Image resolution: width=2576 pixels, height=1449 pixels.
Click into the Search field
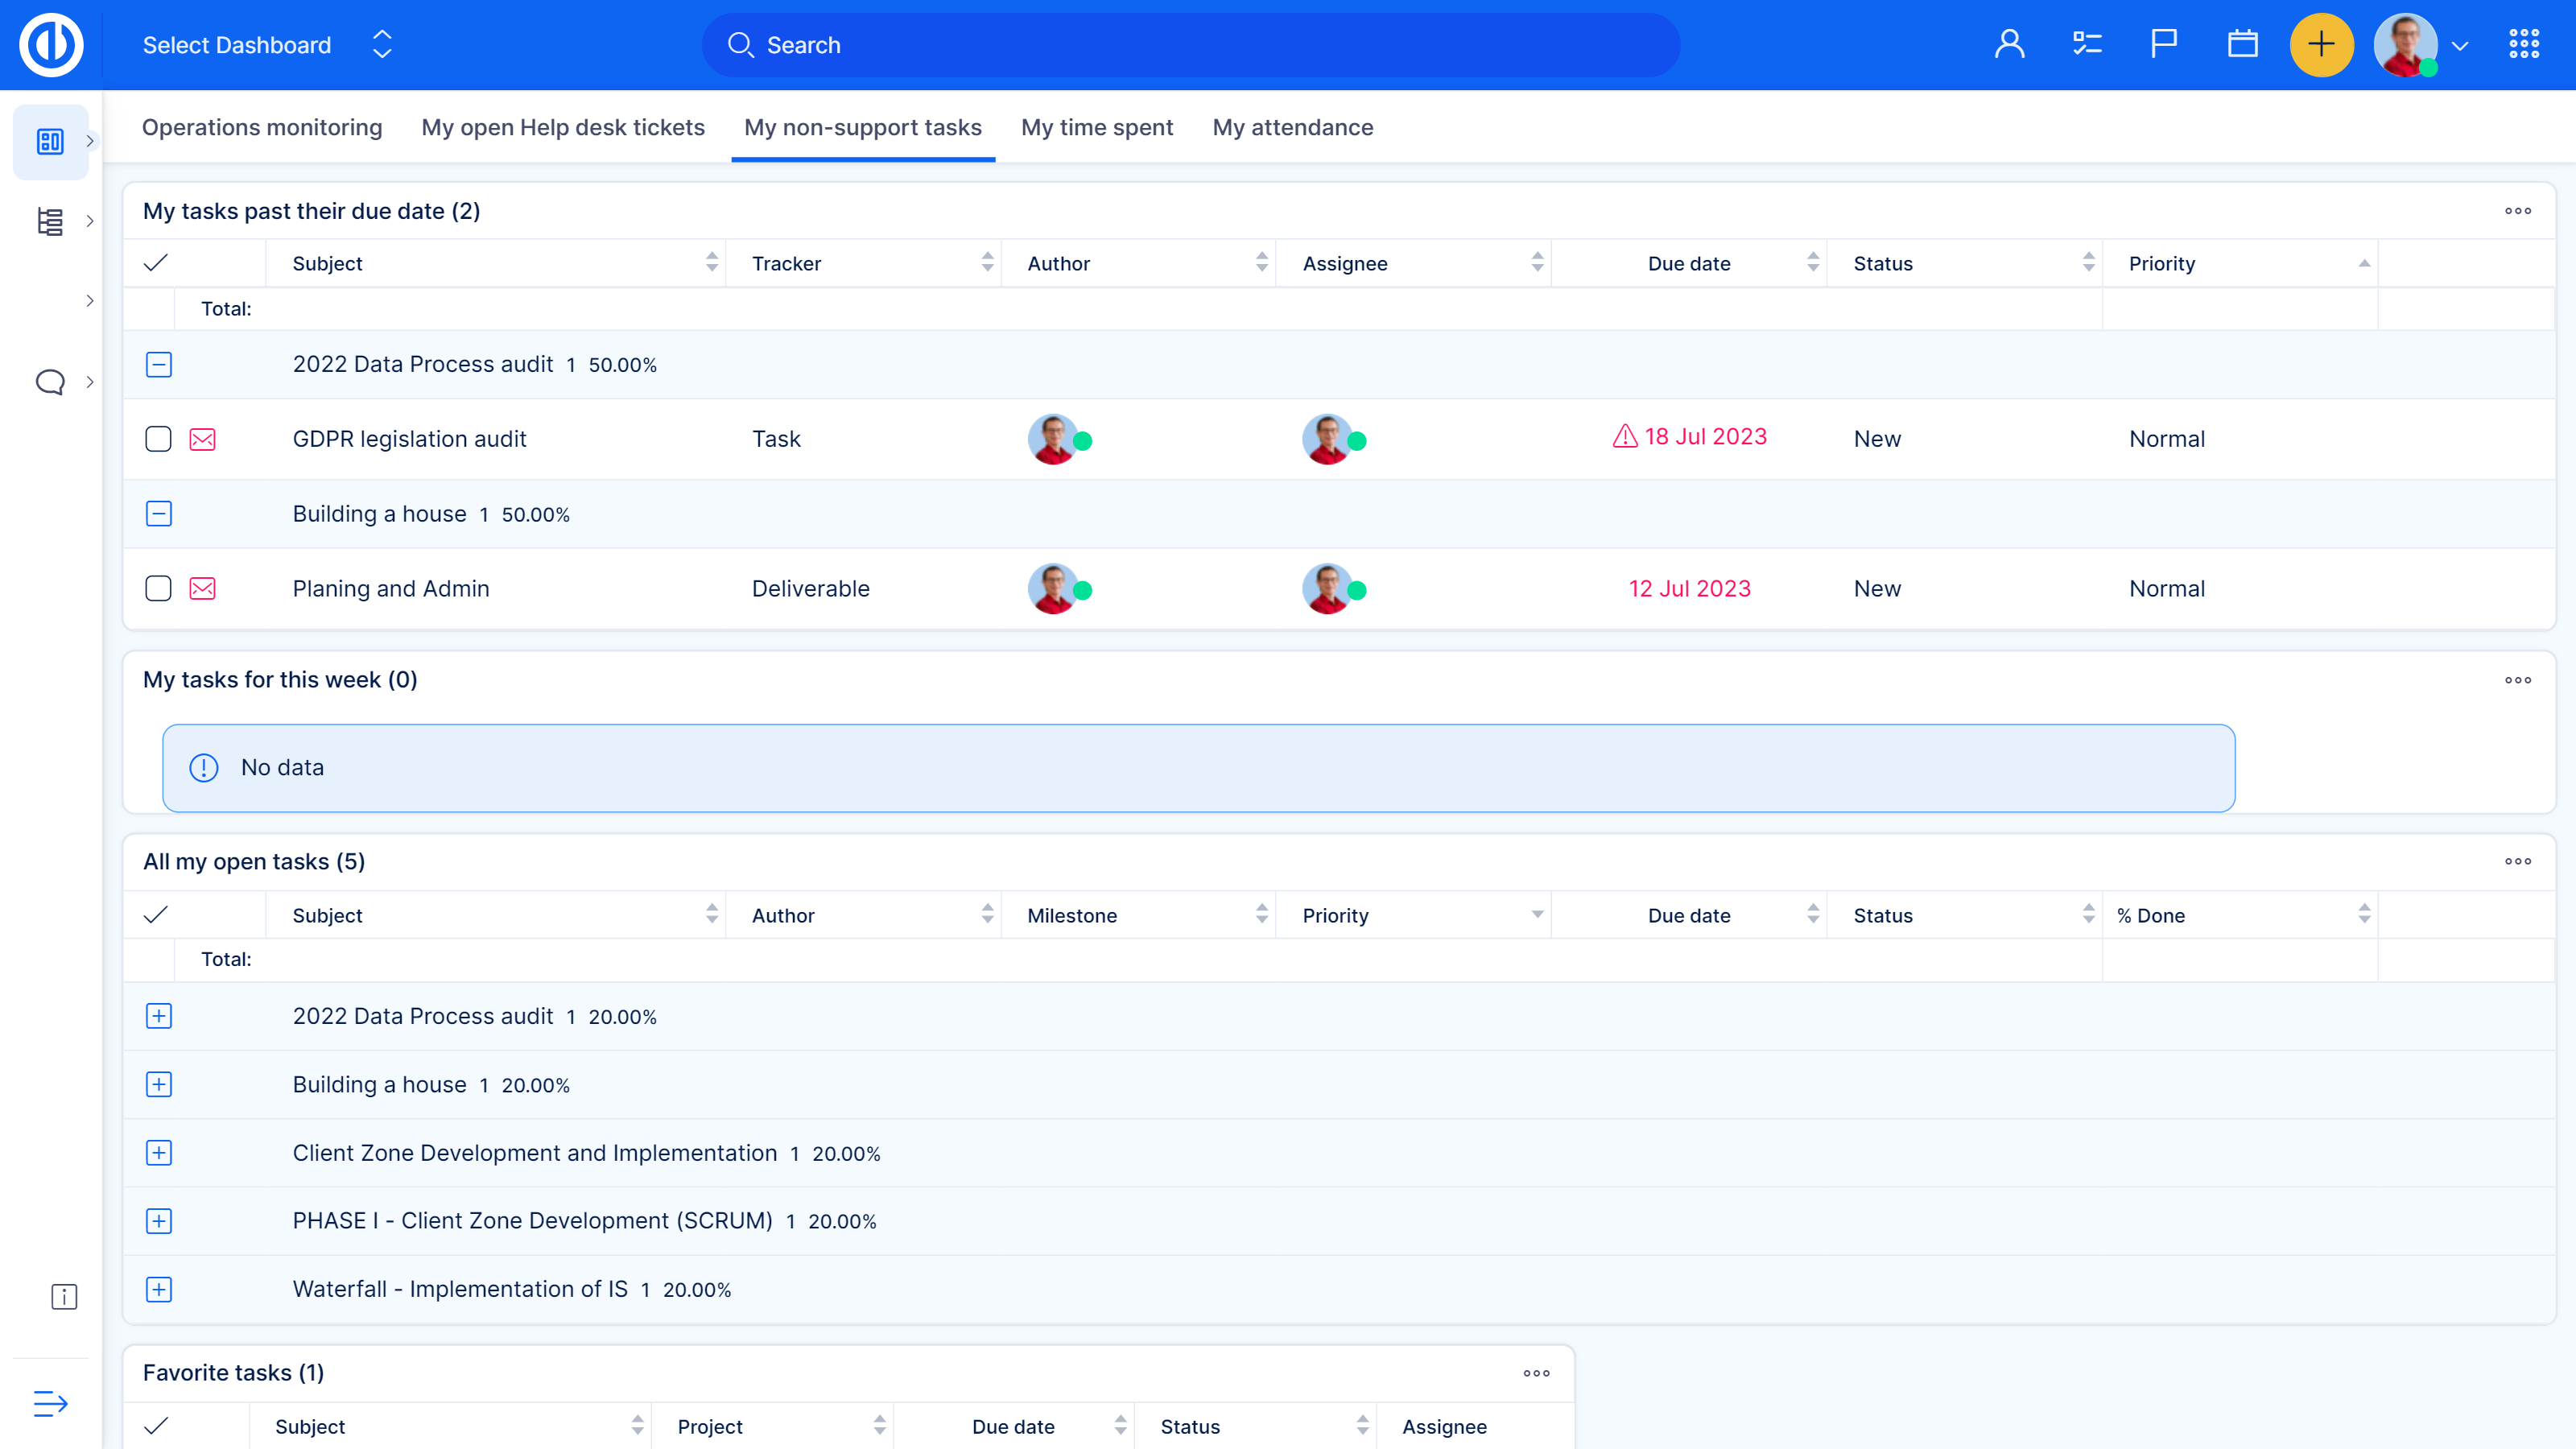(x=1190, y=45)
